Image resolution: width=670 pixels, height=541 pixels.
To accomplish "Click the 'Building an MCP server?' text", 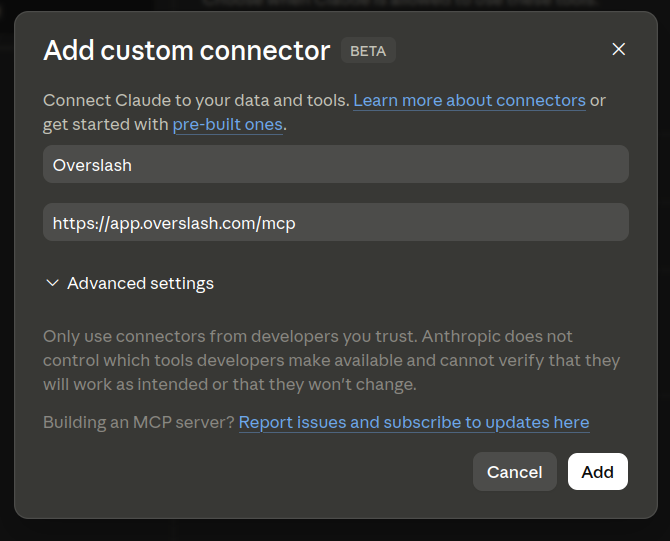I will tap(139, 422).
